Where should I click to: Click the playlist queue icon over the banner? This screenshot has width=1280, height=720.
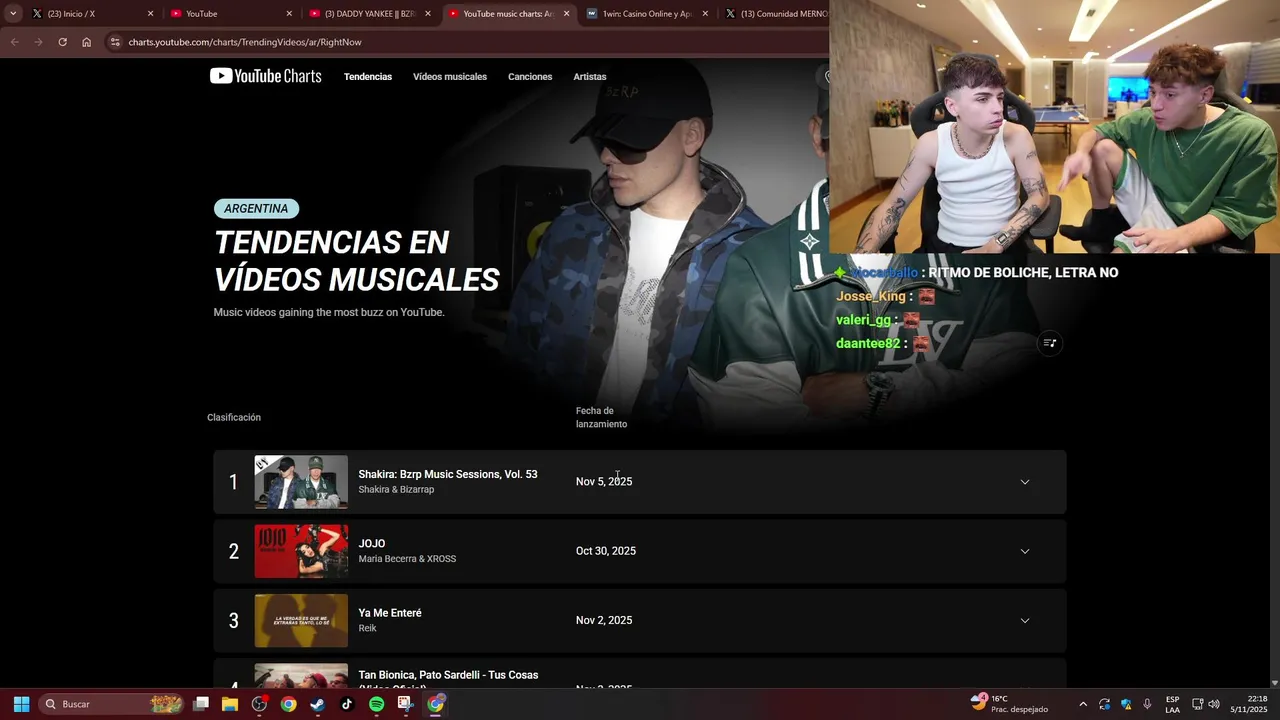[x=1049, y=343]
